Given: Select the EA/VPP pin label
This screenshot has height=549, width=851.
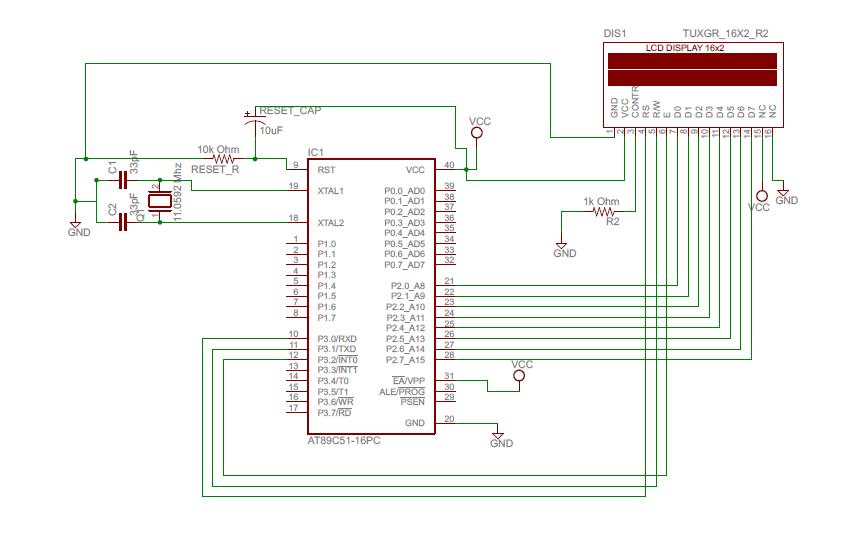Looking at the screenshot, I should coord(409,381).
